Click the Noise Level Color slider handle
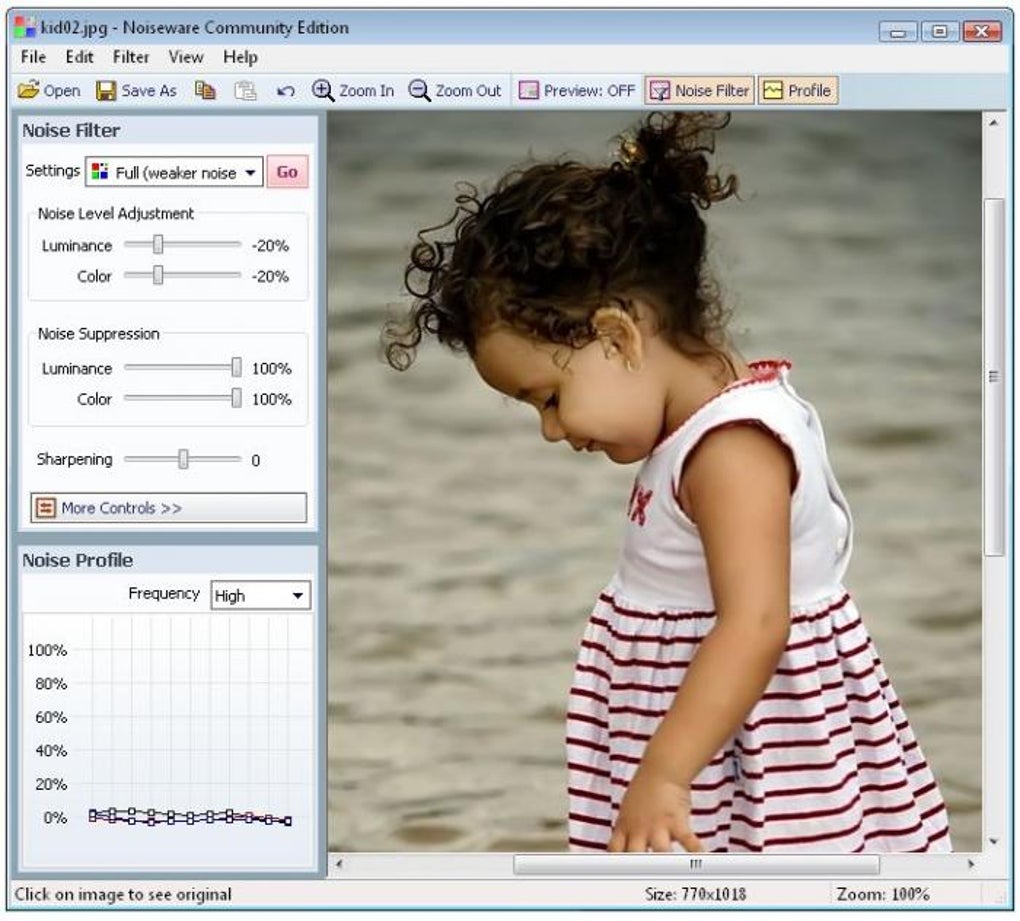This screenshot has height=921, width=1020. (x=158, y=275)
